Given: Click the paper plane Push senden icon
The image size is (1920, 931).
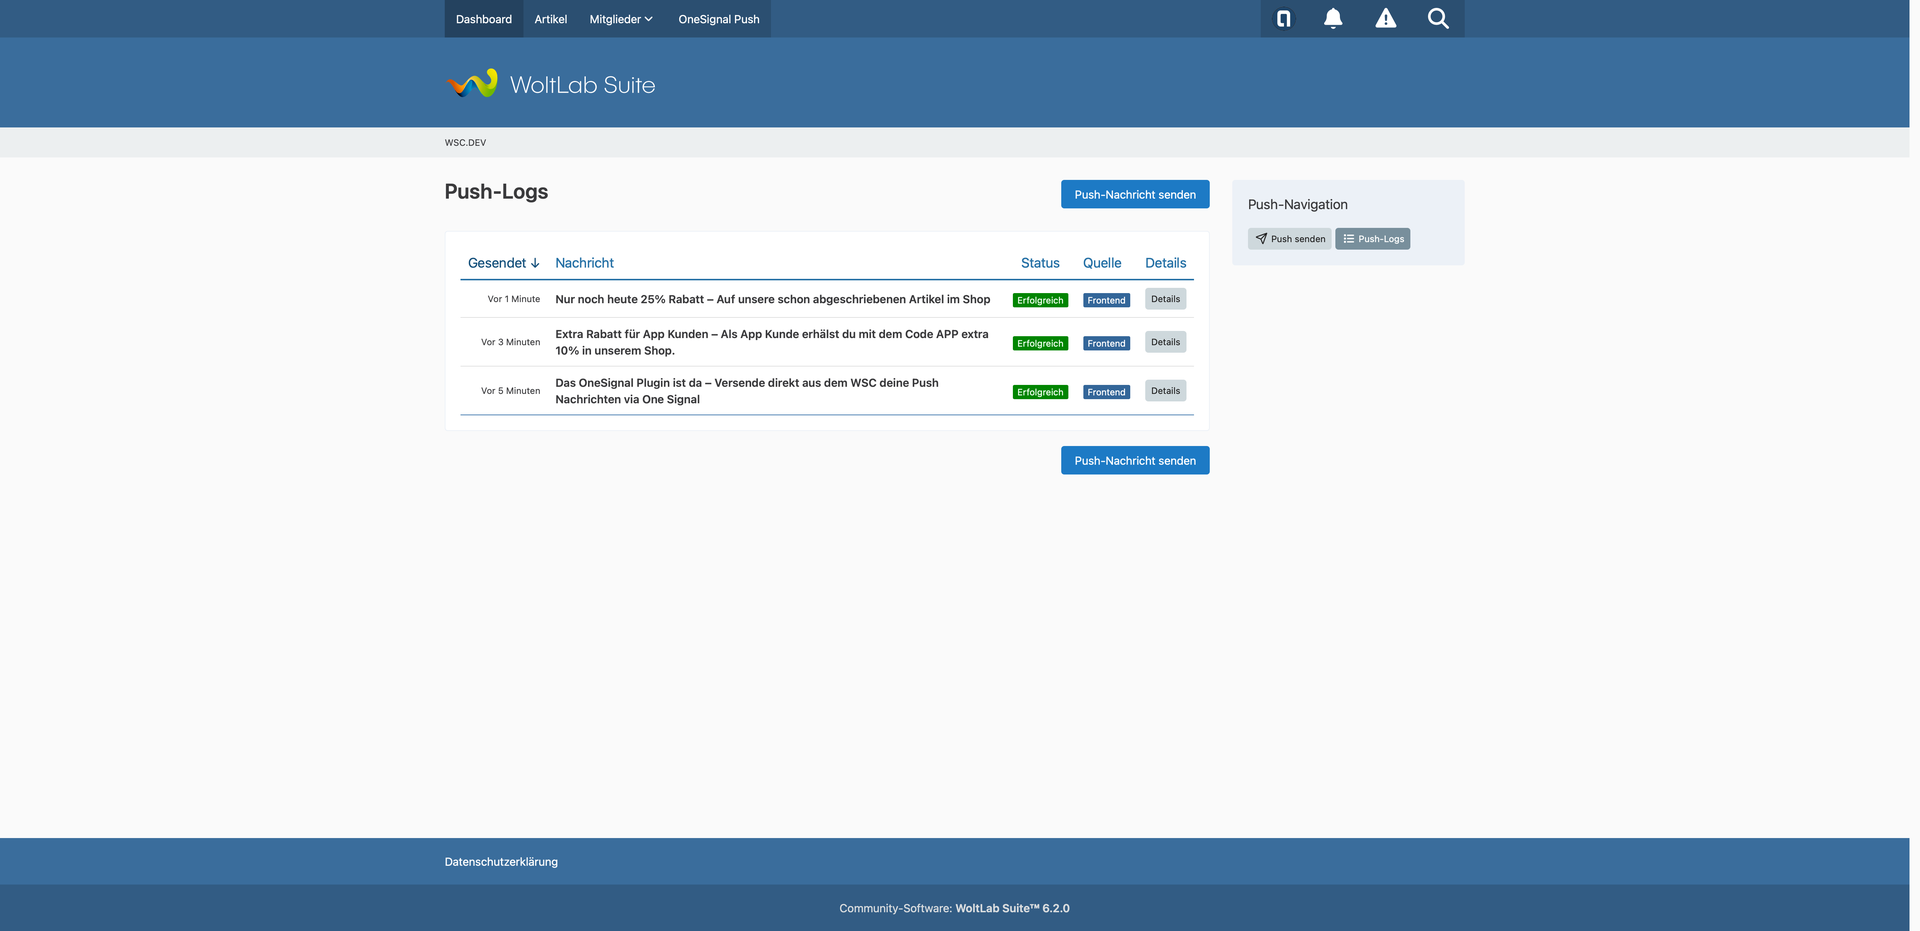Looking at the screenshot, I should (1261, 239).
